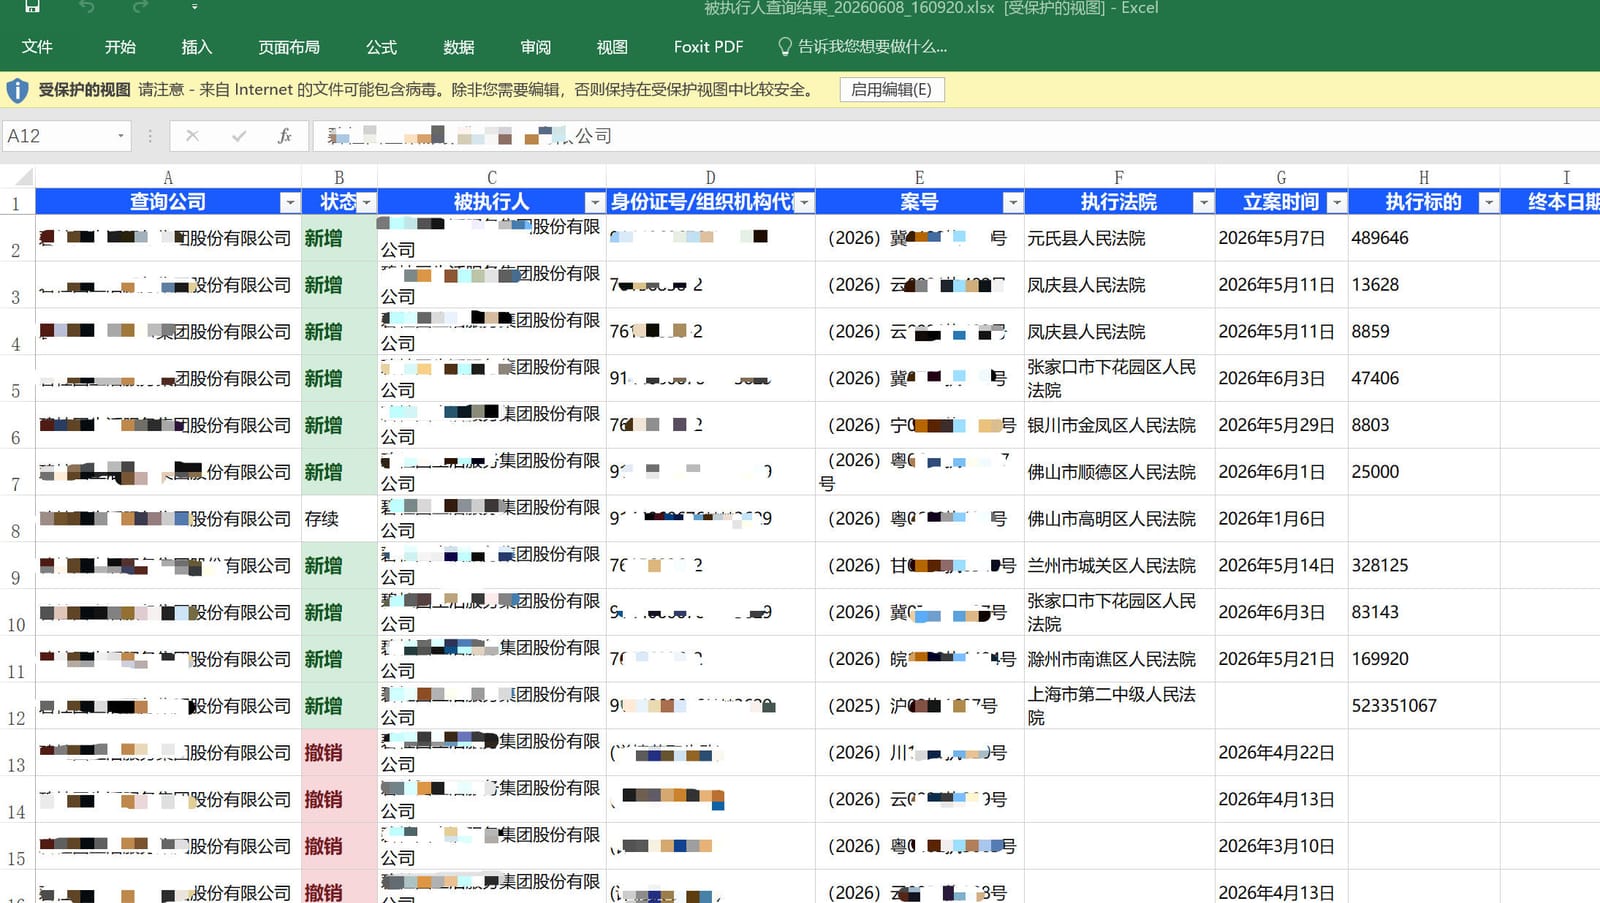Image resolution: width=1600 pixels, height=903 pixels.
Task: Click the 169920 amount cell
Action: [x=1424, y=659]
